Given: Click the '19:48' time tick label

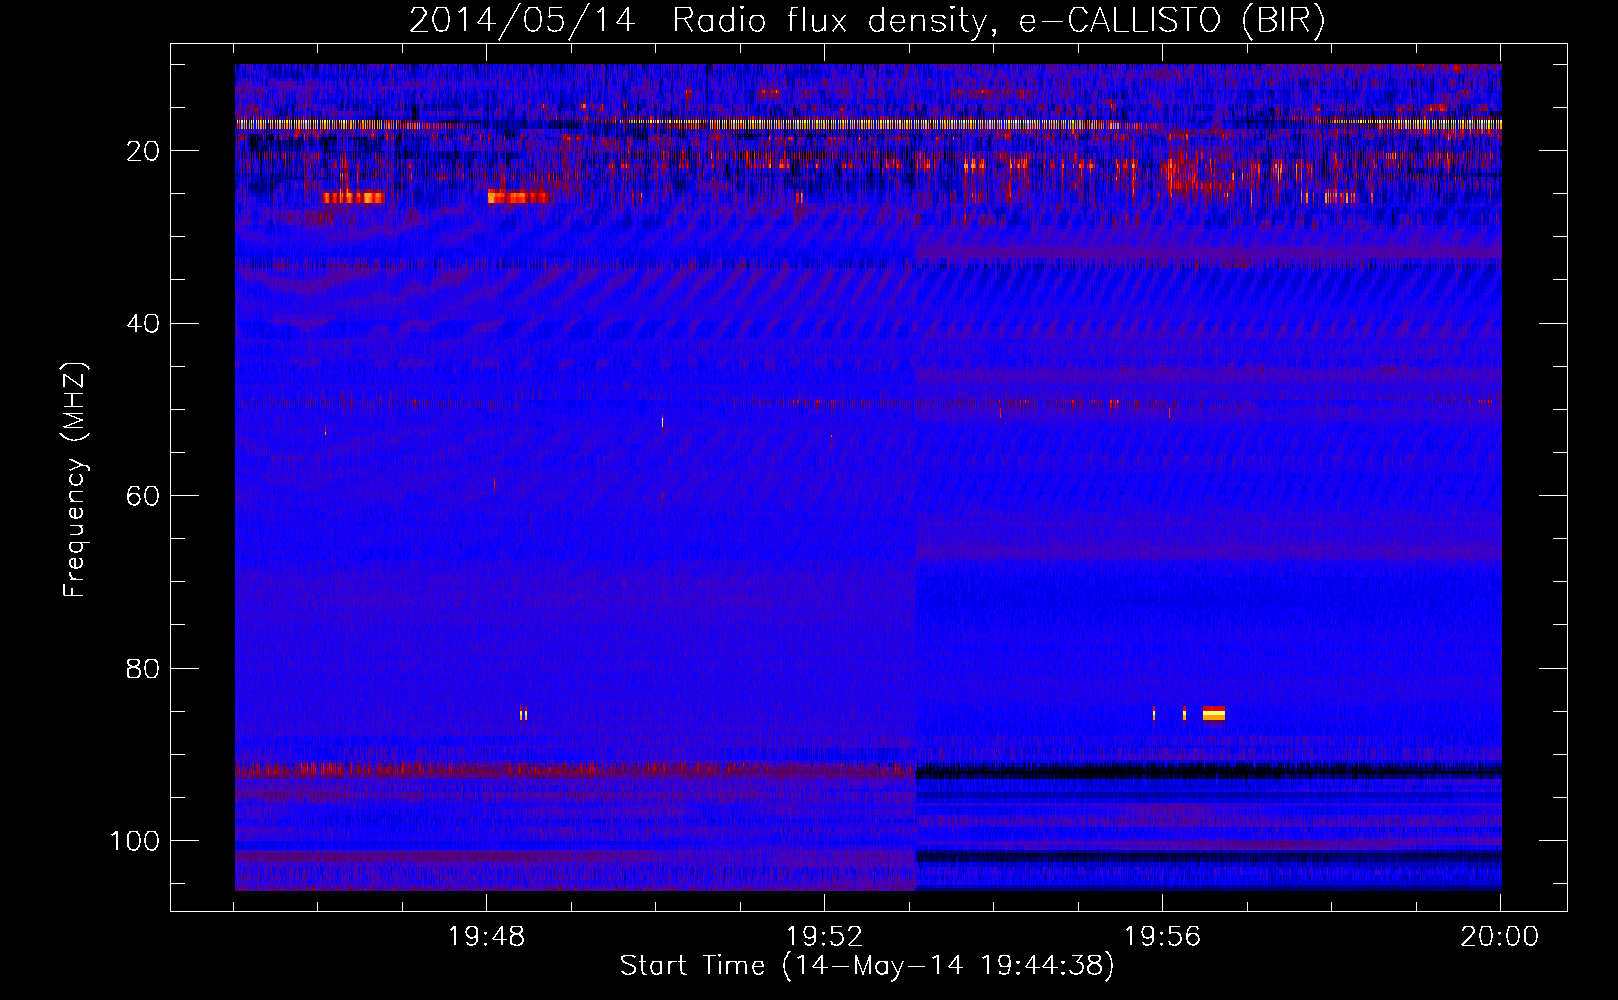Looking at the screenshot, I should coord(486,937).
